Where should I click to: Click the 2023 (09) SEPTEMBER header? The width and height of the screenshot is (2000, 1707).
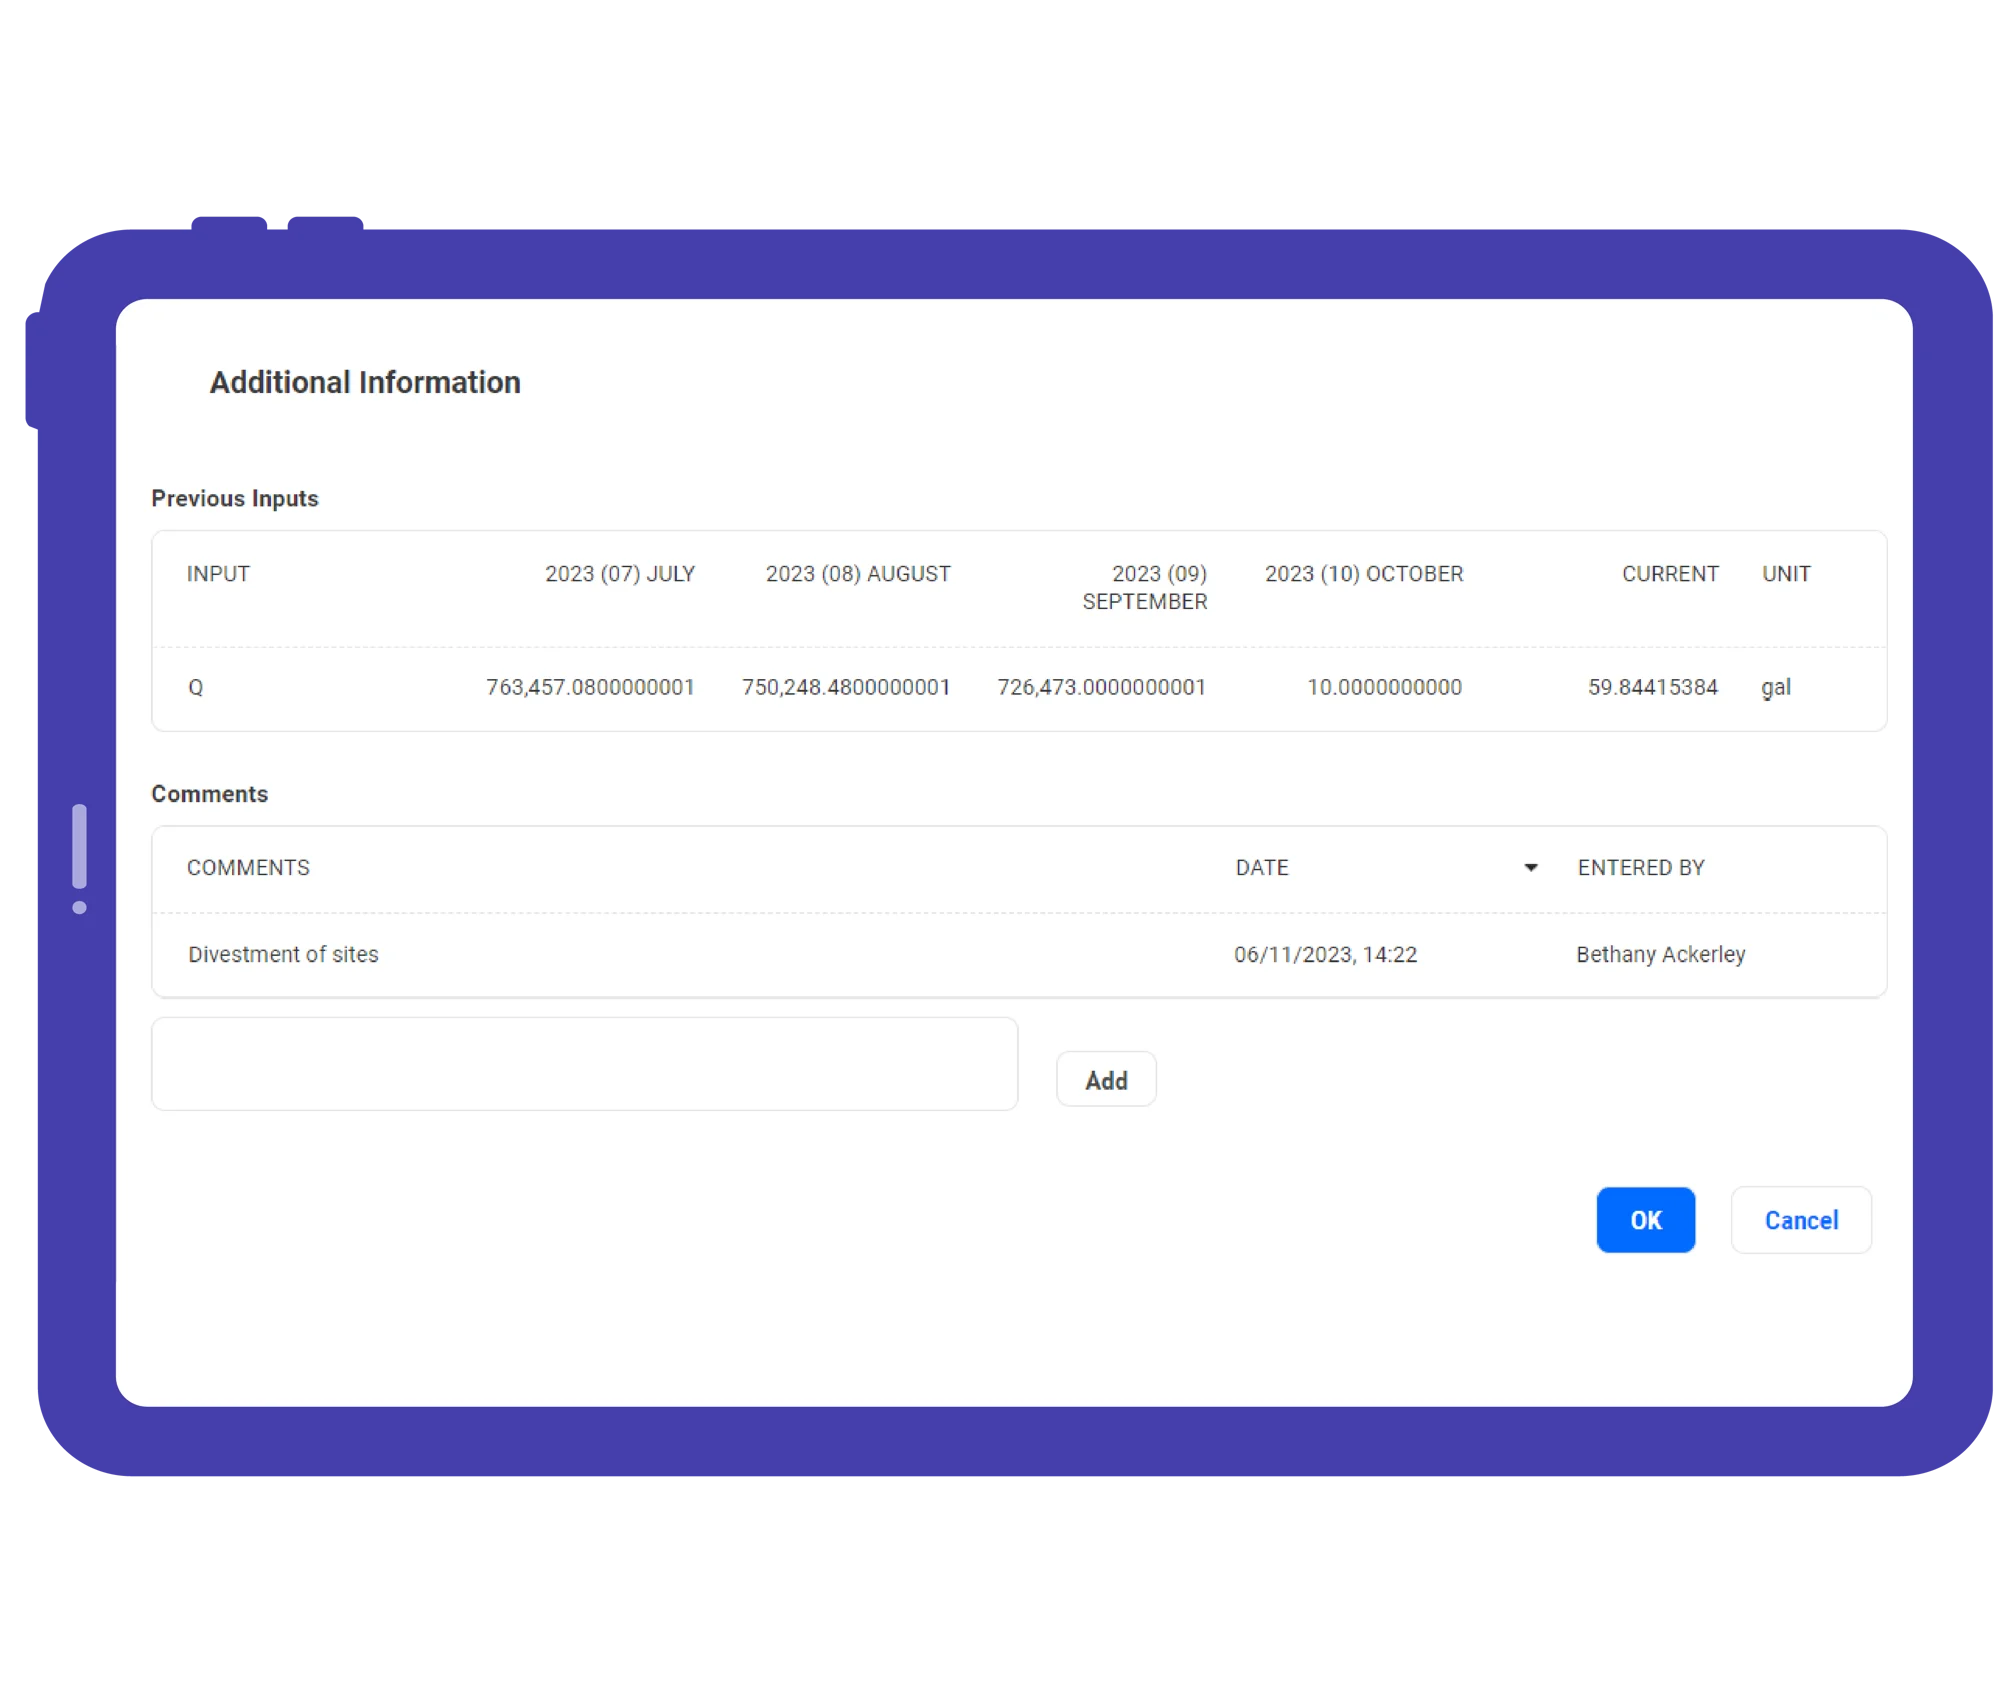[1145, 588]
